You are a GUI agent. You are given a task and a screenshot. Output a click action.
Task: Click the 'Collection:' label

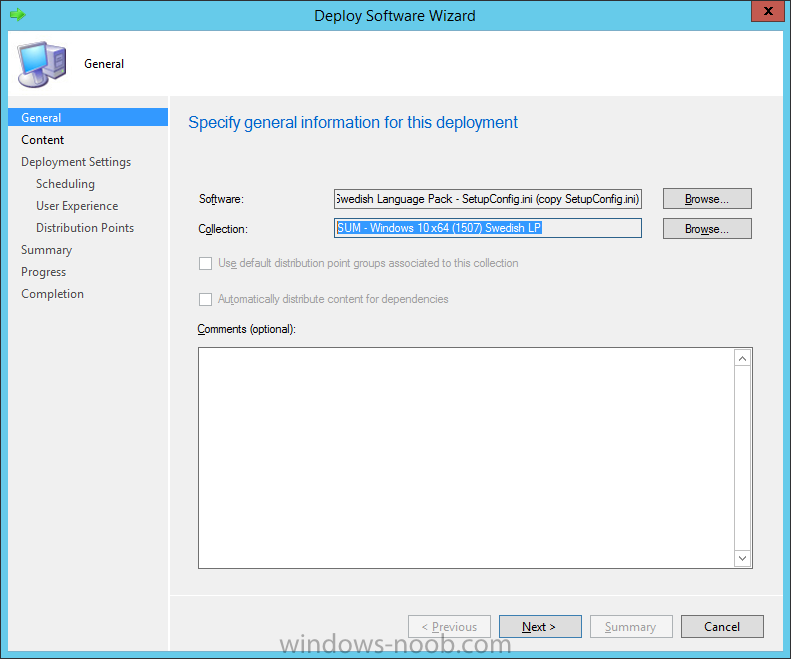222,229
